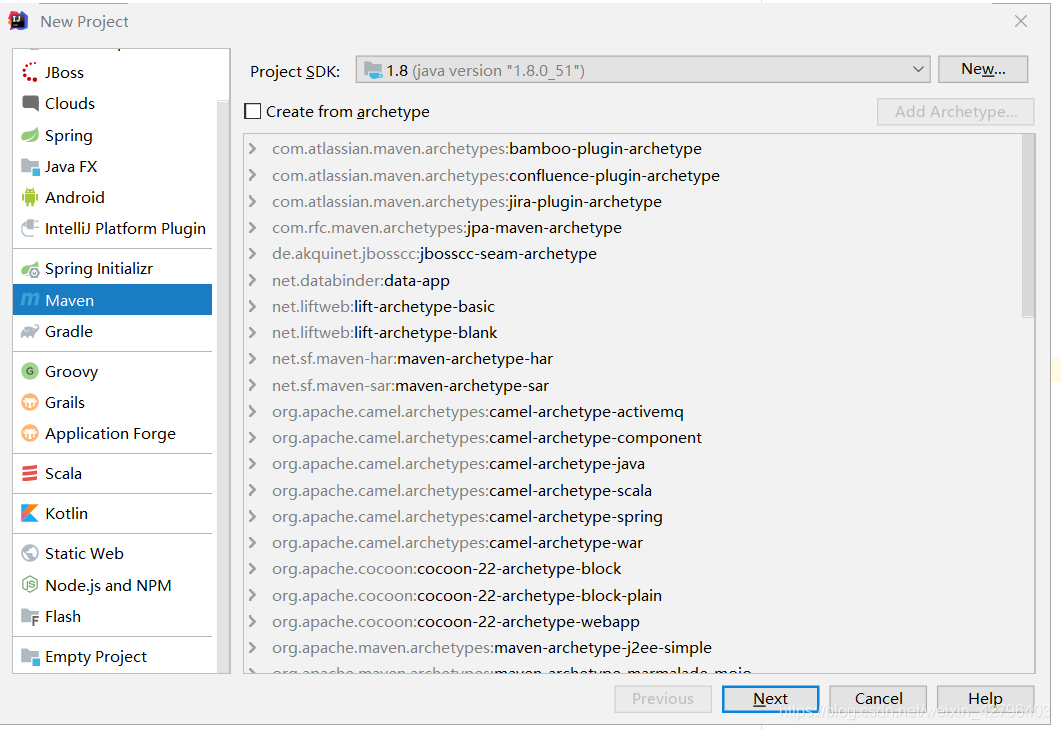Click the Previous button
1061x730 pixels.
(662, 699)
